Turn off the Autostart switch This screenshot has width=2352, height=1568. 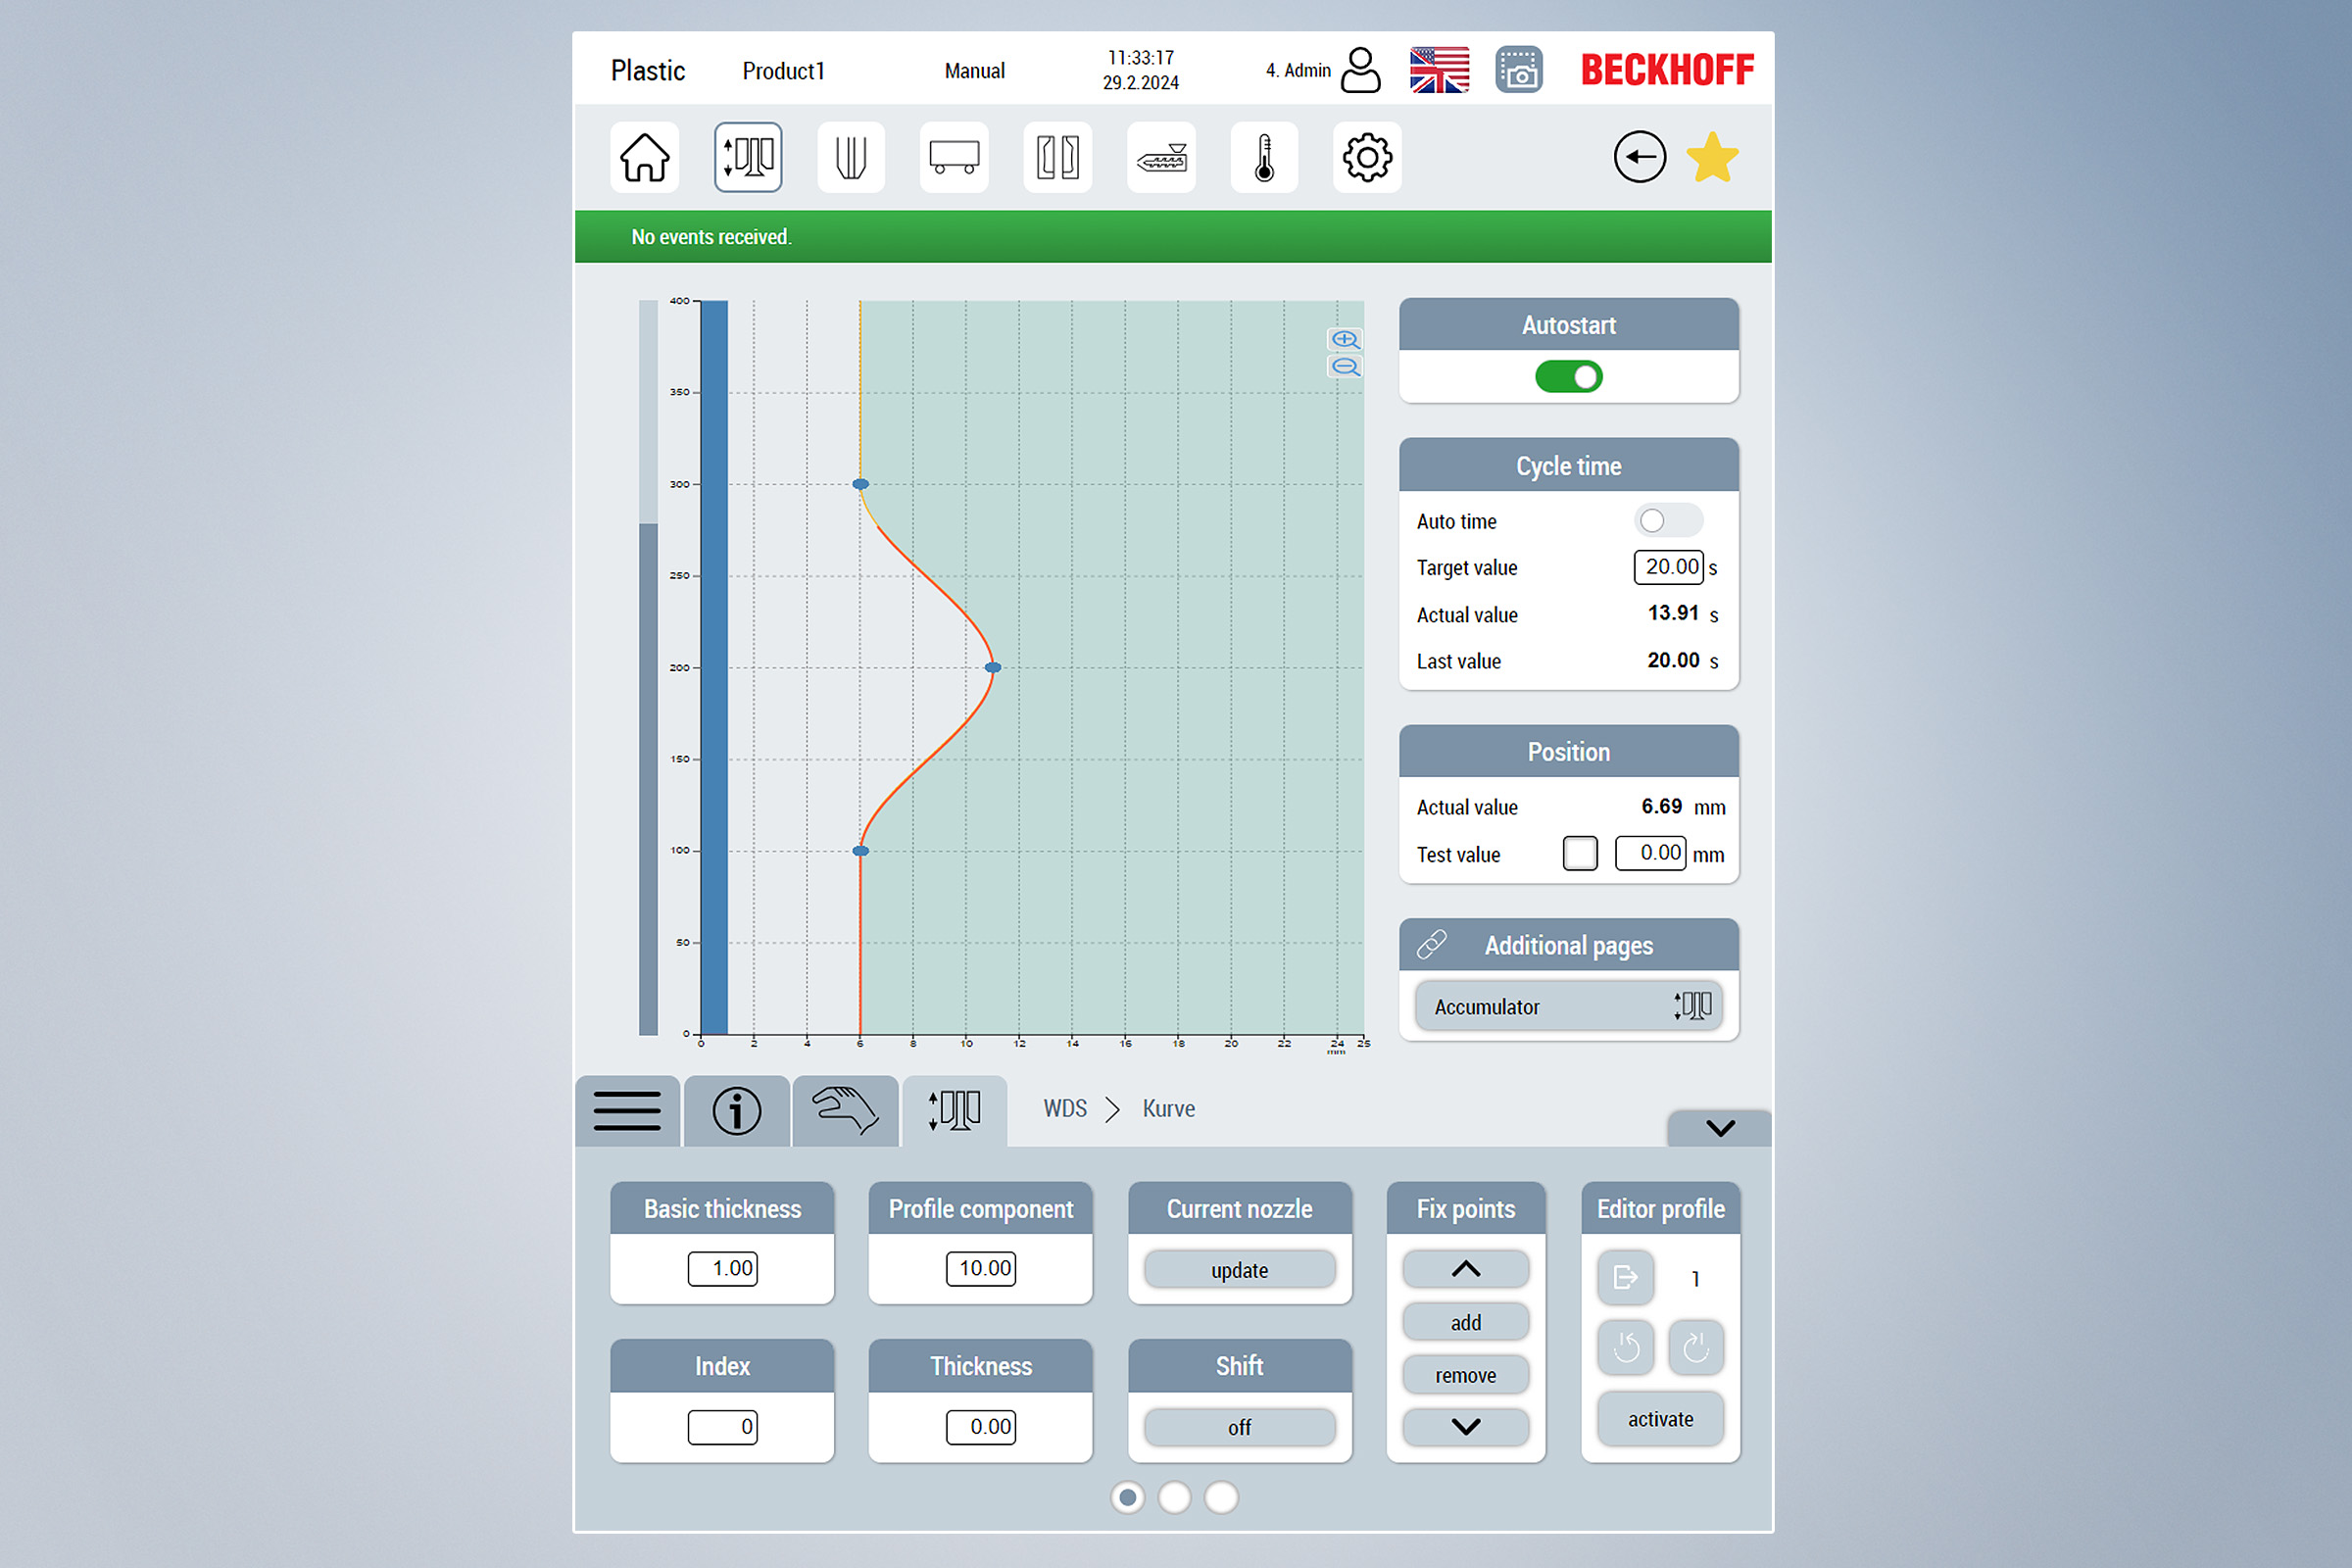1568,377
